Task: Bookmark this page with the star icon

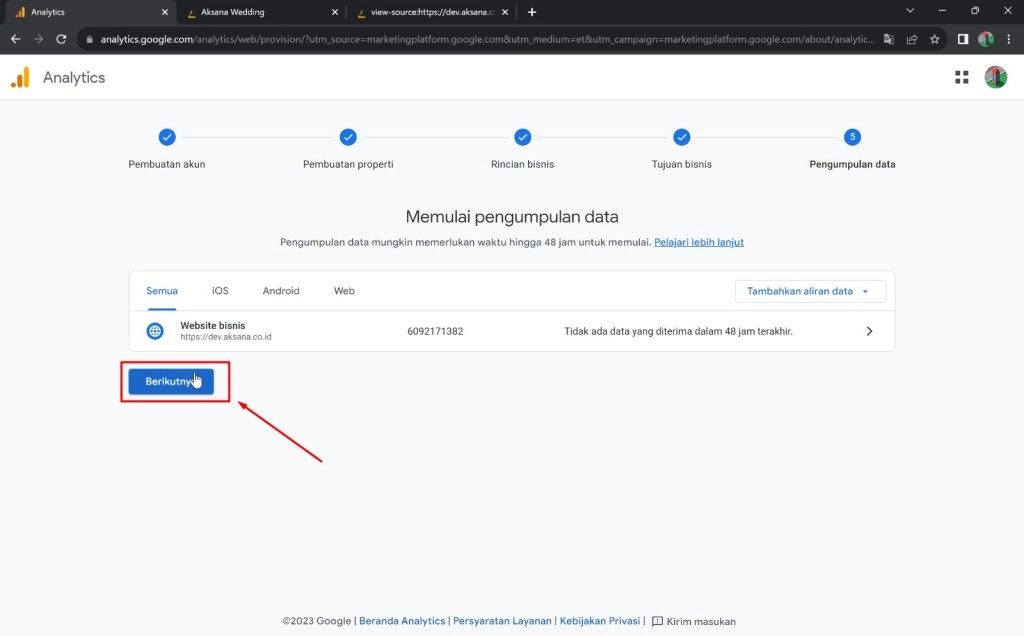Action: (934, 39)
